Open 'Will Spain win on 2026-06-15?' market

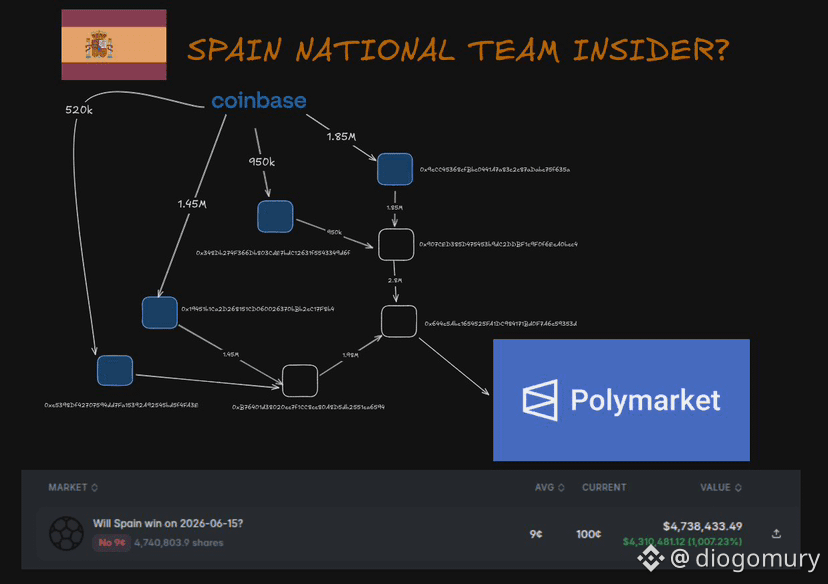coord(168,523)
